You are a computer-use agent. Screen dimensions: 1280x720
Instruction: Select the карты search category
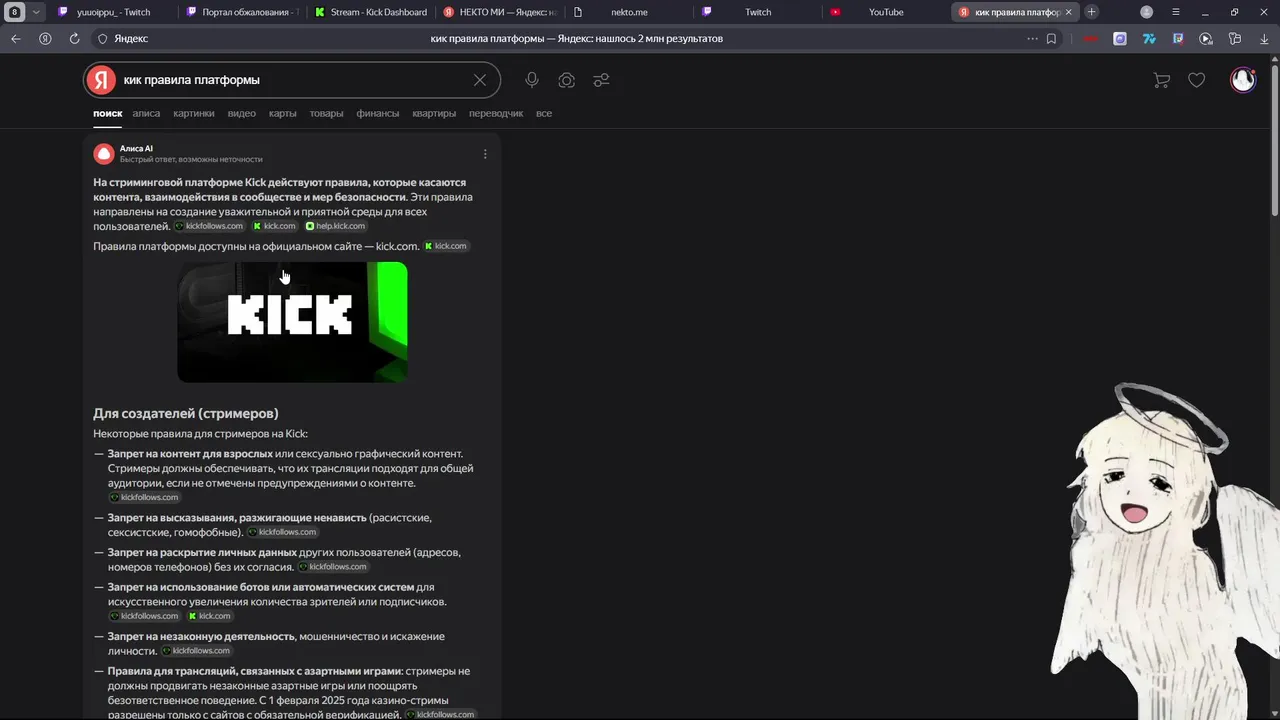pyautogui.click(x=283, y=114)
